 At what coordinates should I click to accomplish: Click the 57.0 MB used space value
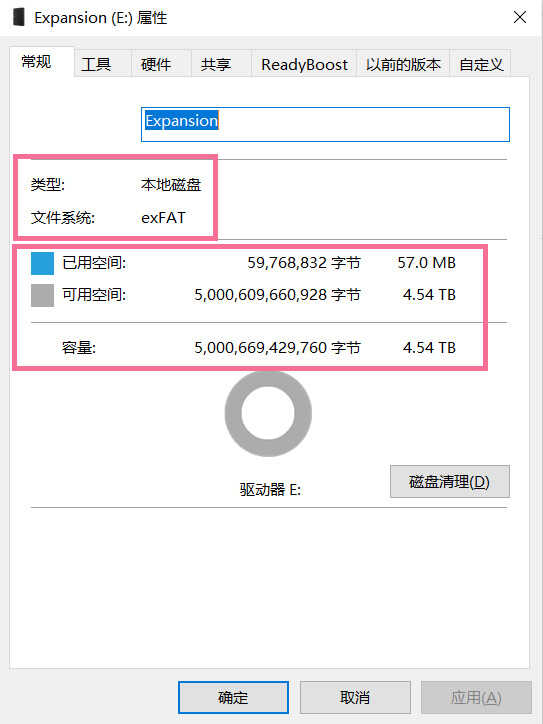(x=427, y=263)
